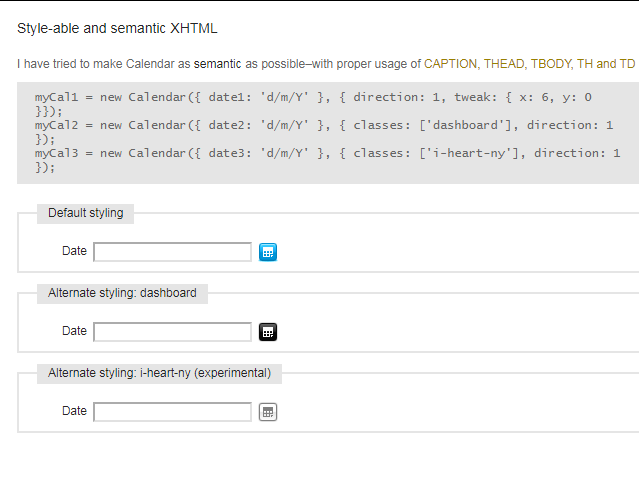This screenshot has height=486, width=639.
Task: Follow the 'semantic' link in the paragraph
Action: click(217, 64)
